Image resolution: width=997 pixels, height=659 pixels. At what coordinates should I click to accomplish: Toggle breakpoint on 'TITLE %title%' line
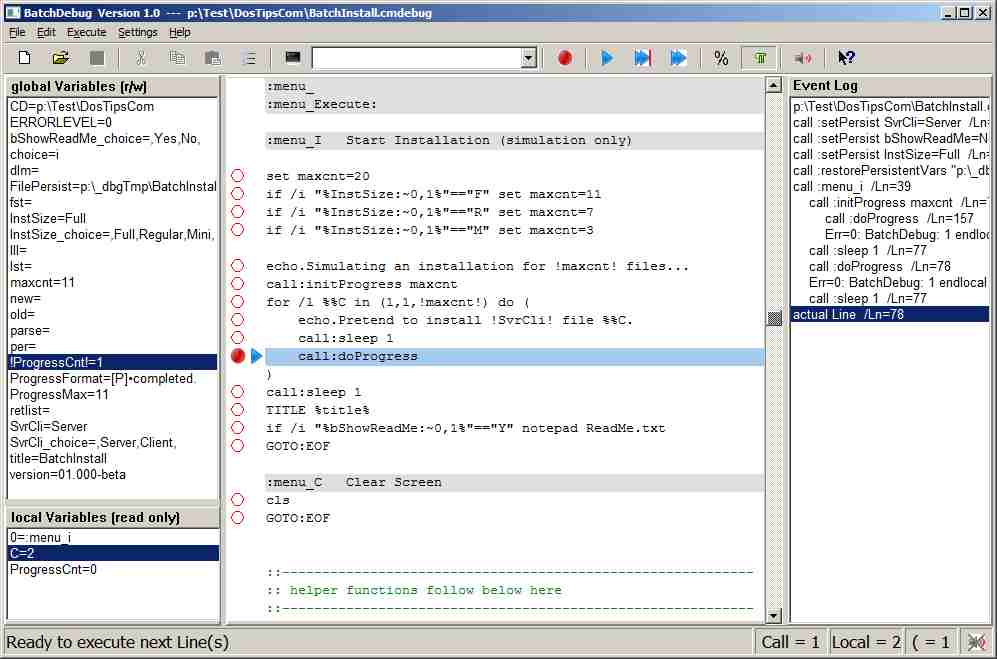tap(238, 409)
